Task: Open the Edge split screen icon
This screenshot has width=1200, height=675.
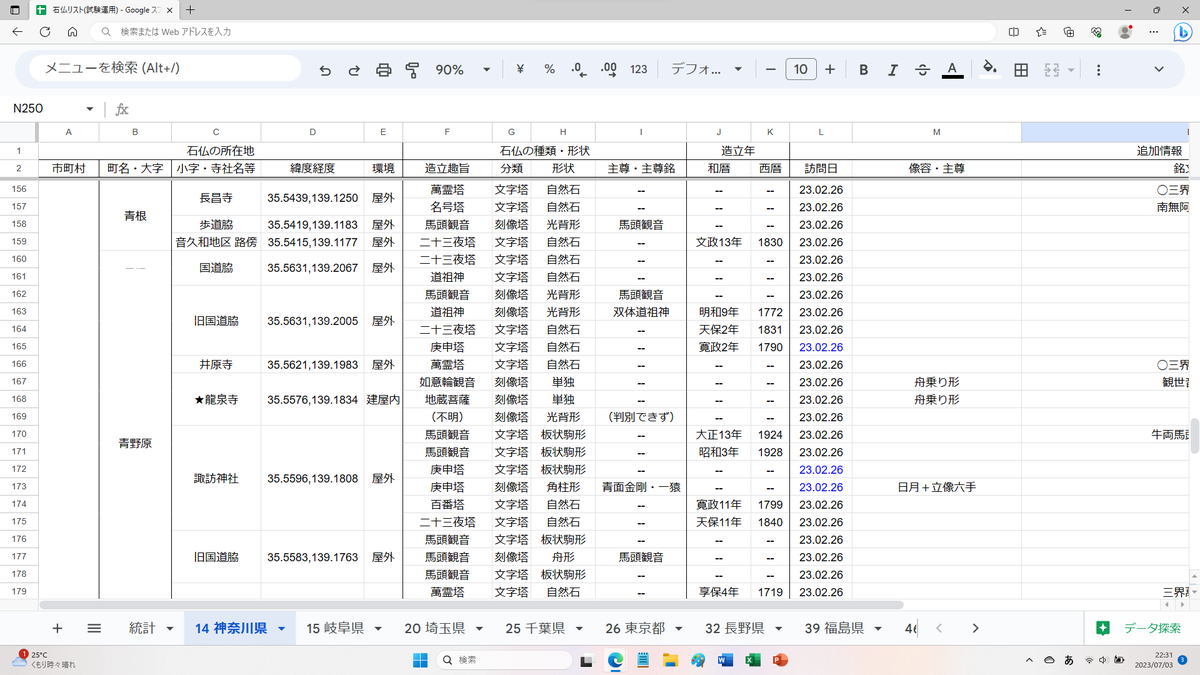Action: [x=1014, y=32]
